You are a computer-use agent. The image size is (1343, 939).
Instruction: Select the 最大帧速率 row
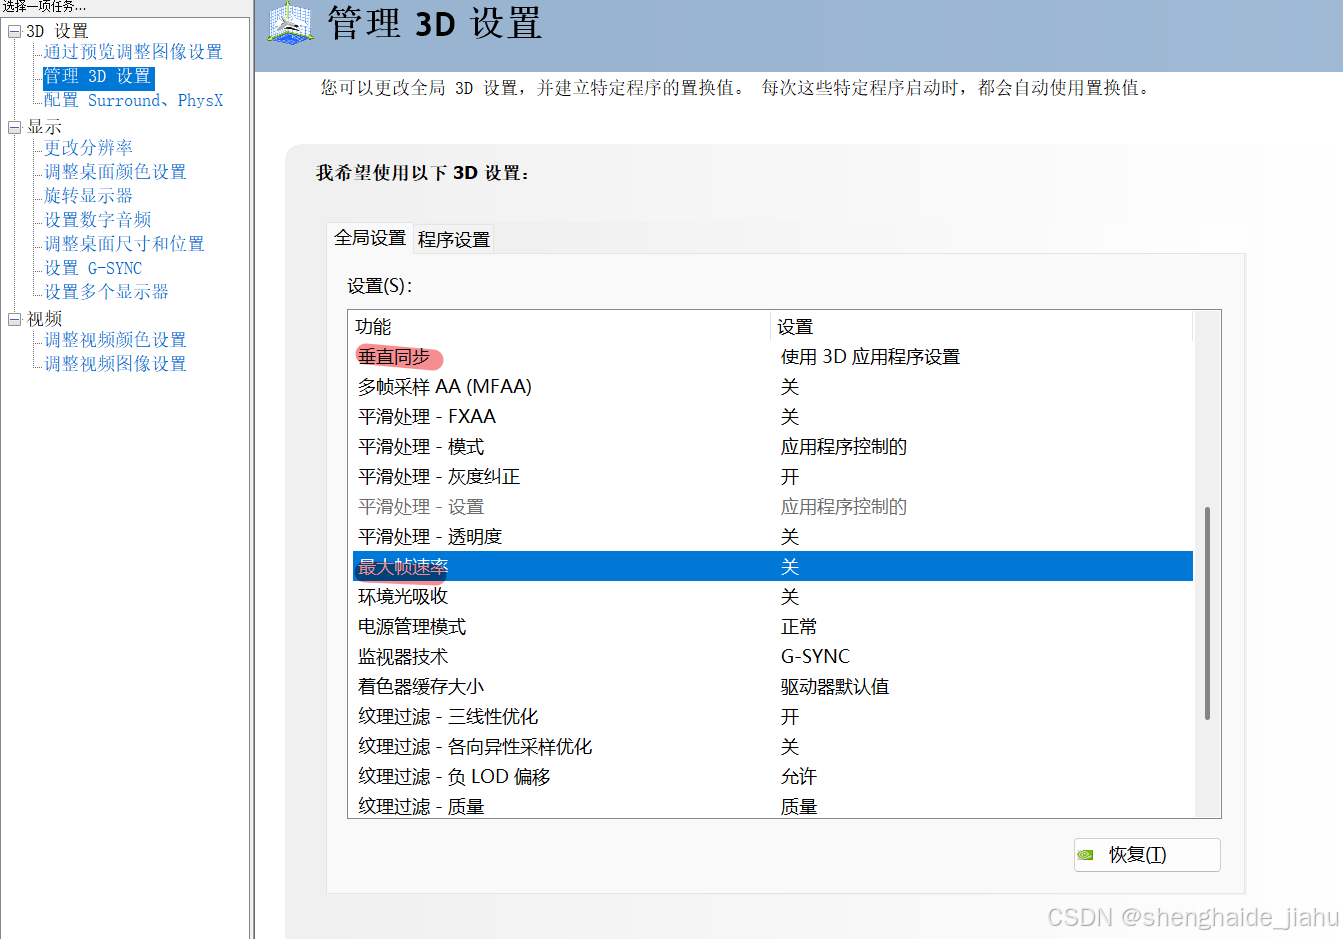772,567
